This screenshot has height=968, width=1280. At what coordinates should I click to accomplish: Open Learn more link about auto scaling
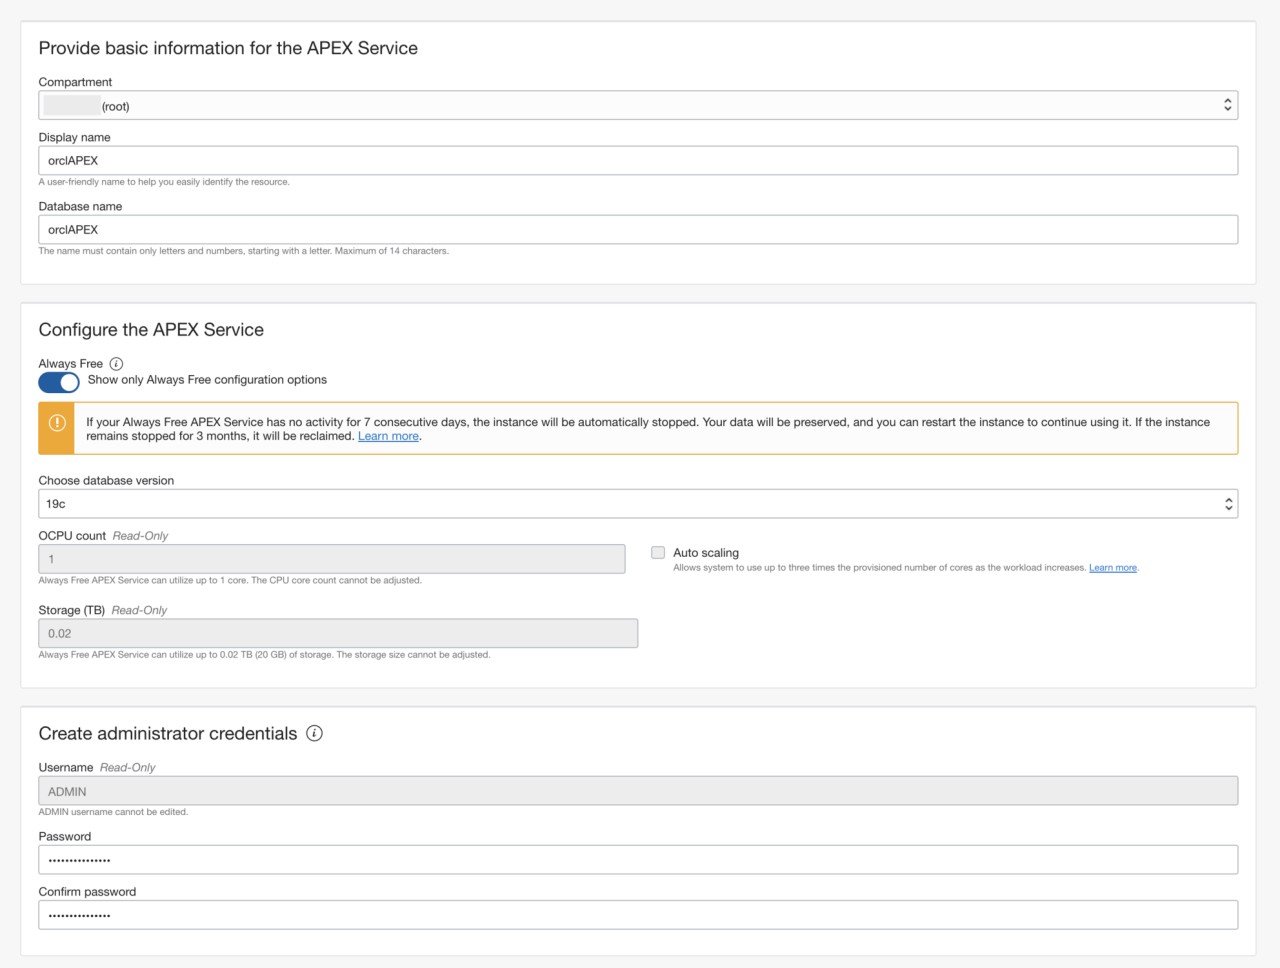(1113, 568)
